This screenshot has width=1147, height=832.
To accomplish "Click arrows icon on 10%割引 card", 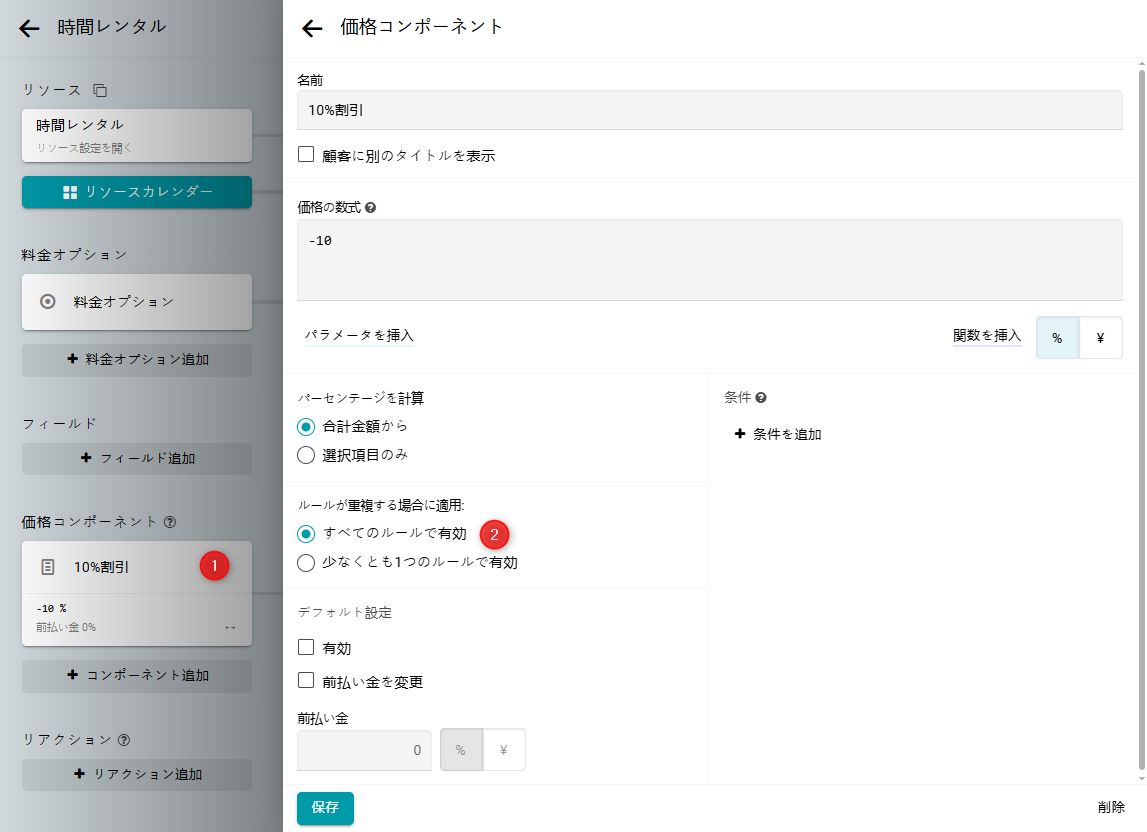I will 230,628.
